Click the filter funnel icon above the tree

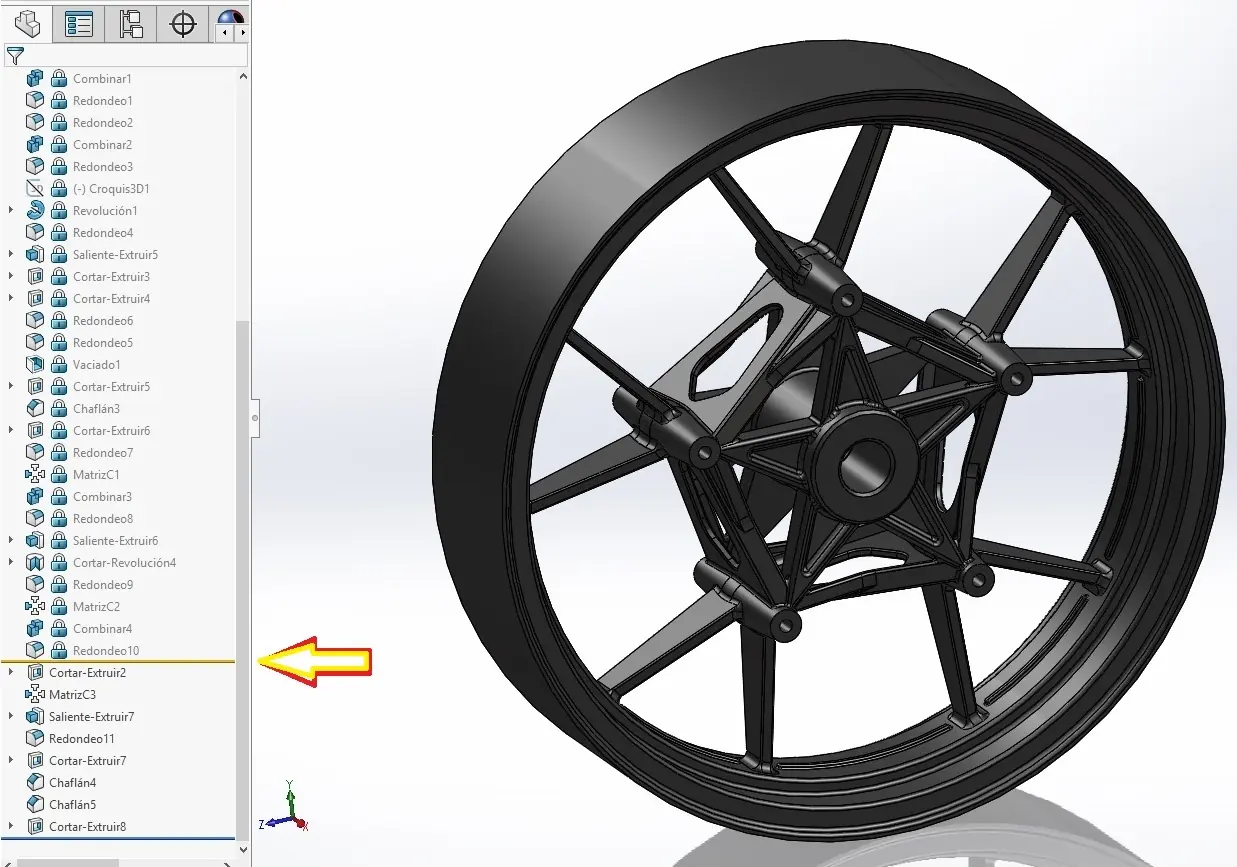(x=16, y=56)
